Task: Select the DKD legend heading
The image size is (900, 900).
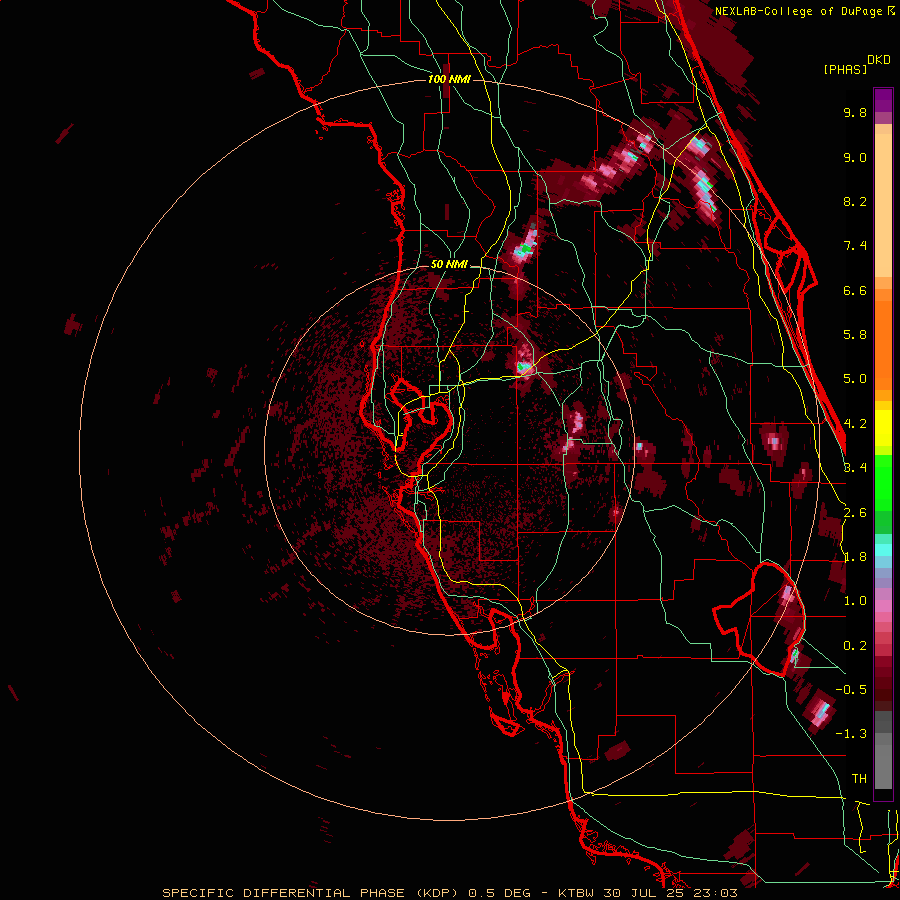Action: click(x=879, y=60)
